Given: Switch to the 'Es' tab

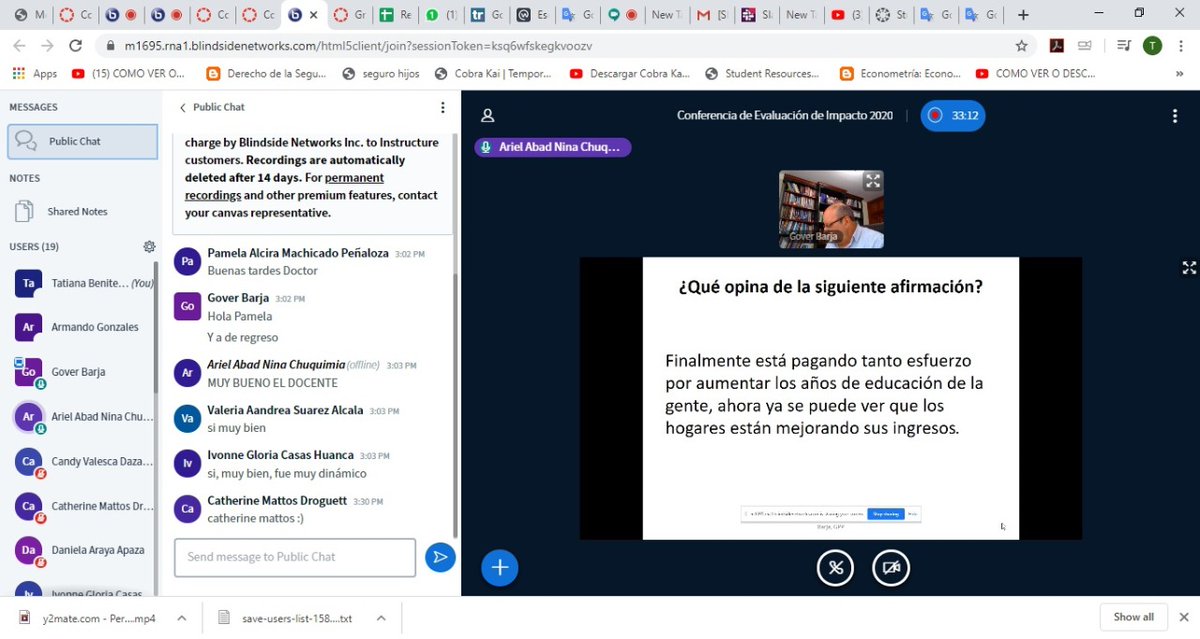Looking at the screenshot, I should point(531,15).
